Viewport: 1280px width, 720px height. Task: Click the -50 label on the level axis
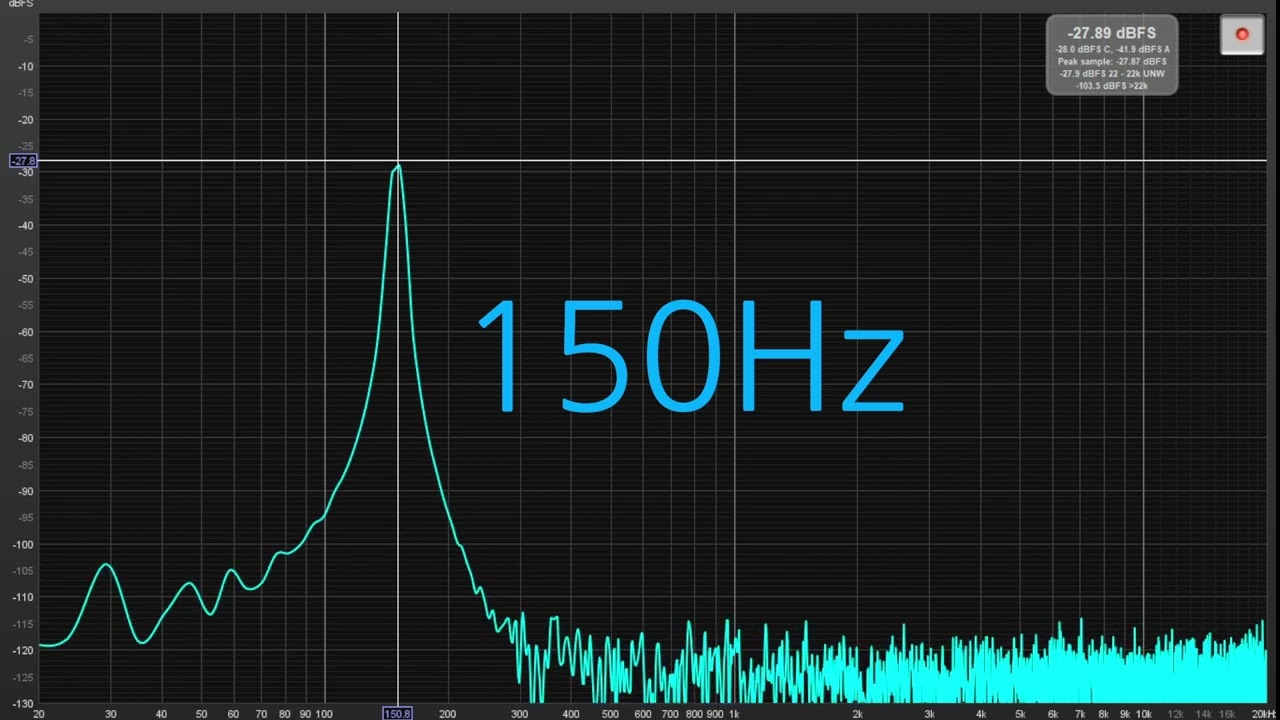pos(28,279)
